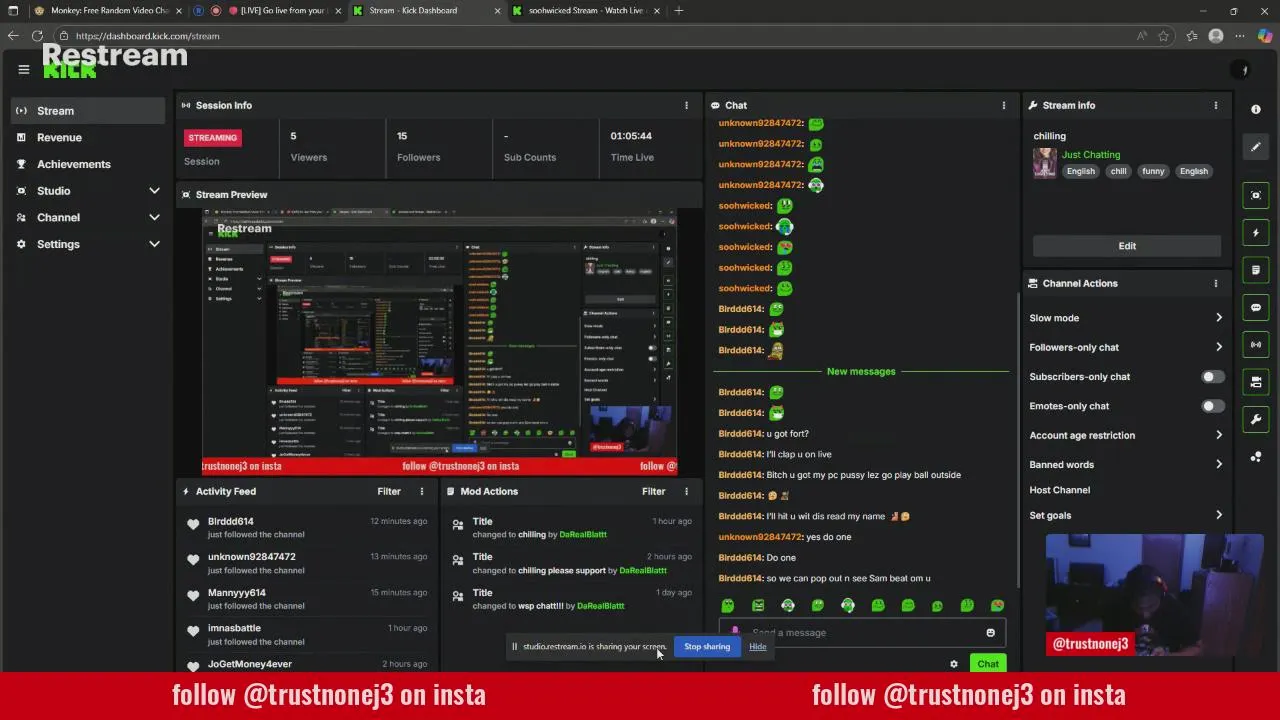Open Mod Actions Filter button
The height and width of the screenshot is (720, 1280).
653,491
